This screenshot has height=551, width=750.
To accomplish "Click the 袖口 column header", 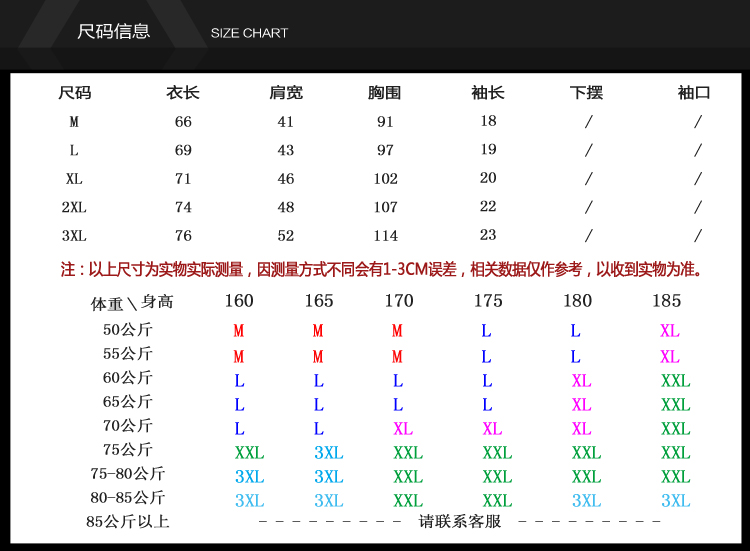I will (694, 92).
